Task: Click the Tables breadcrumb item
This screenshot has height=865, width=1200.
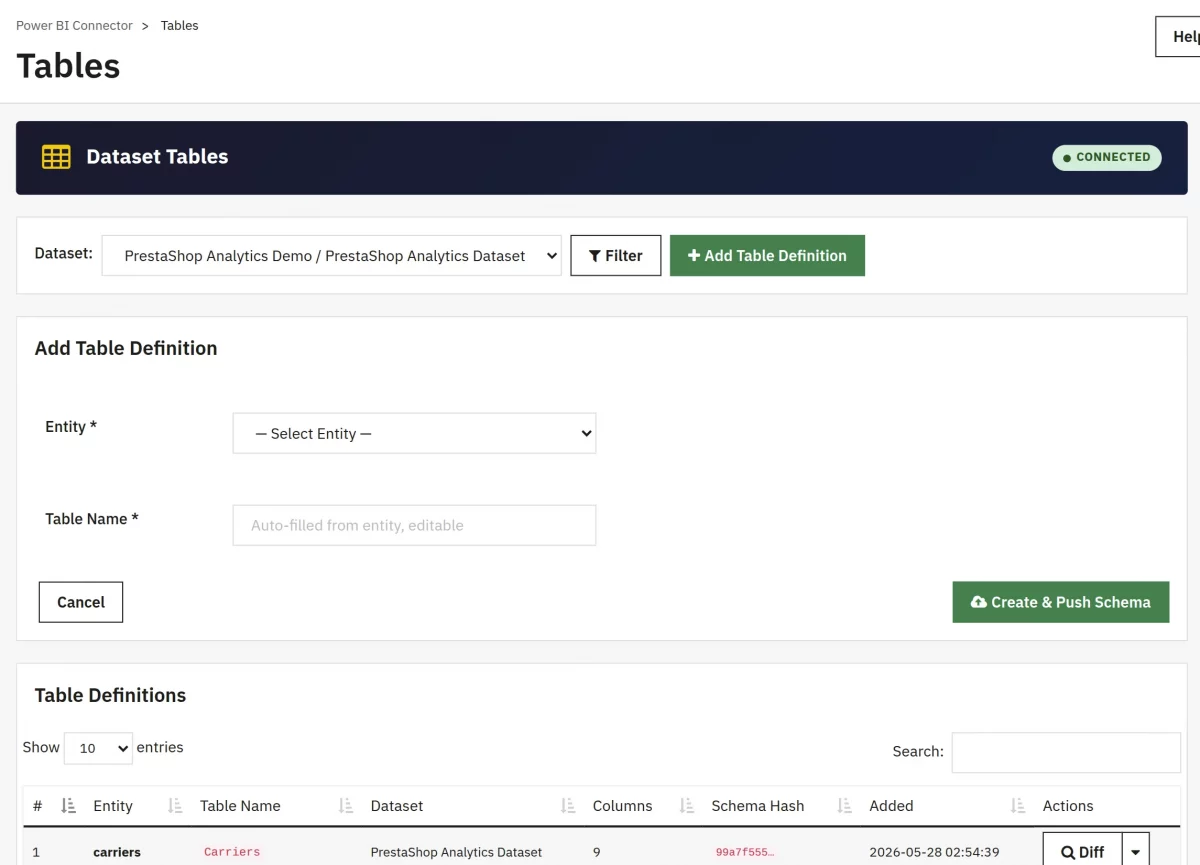Action: click(x=179, y=25)
